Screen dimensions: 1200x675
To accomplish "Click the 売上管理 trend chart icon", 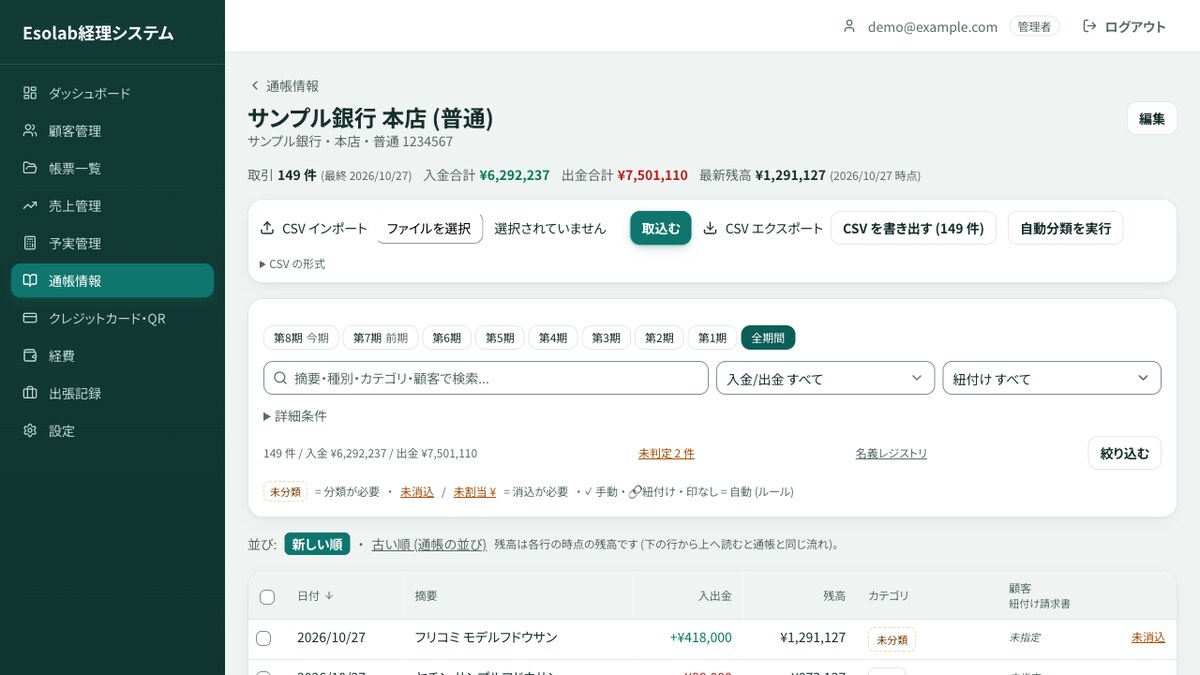I will pos(30,206).
